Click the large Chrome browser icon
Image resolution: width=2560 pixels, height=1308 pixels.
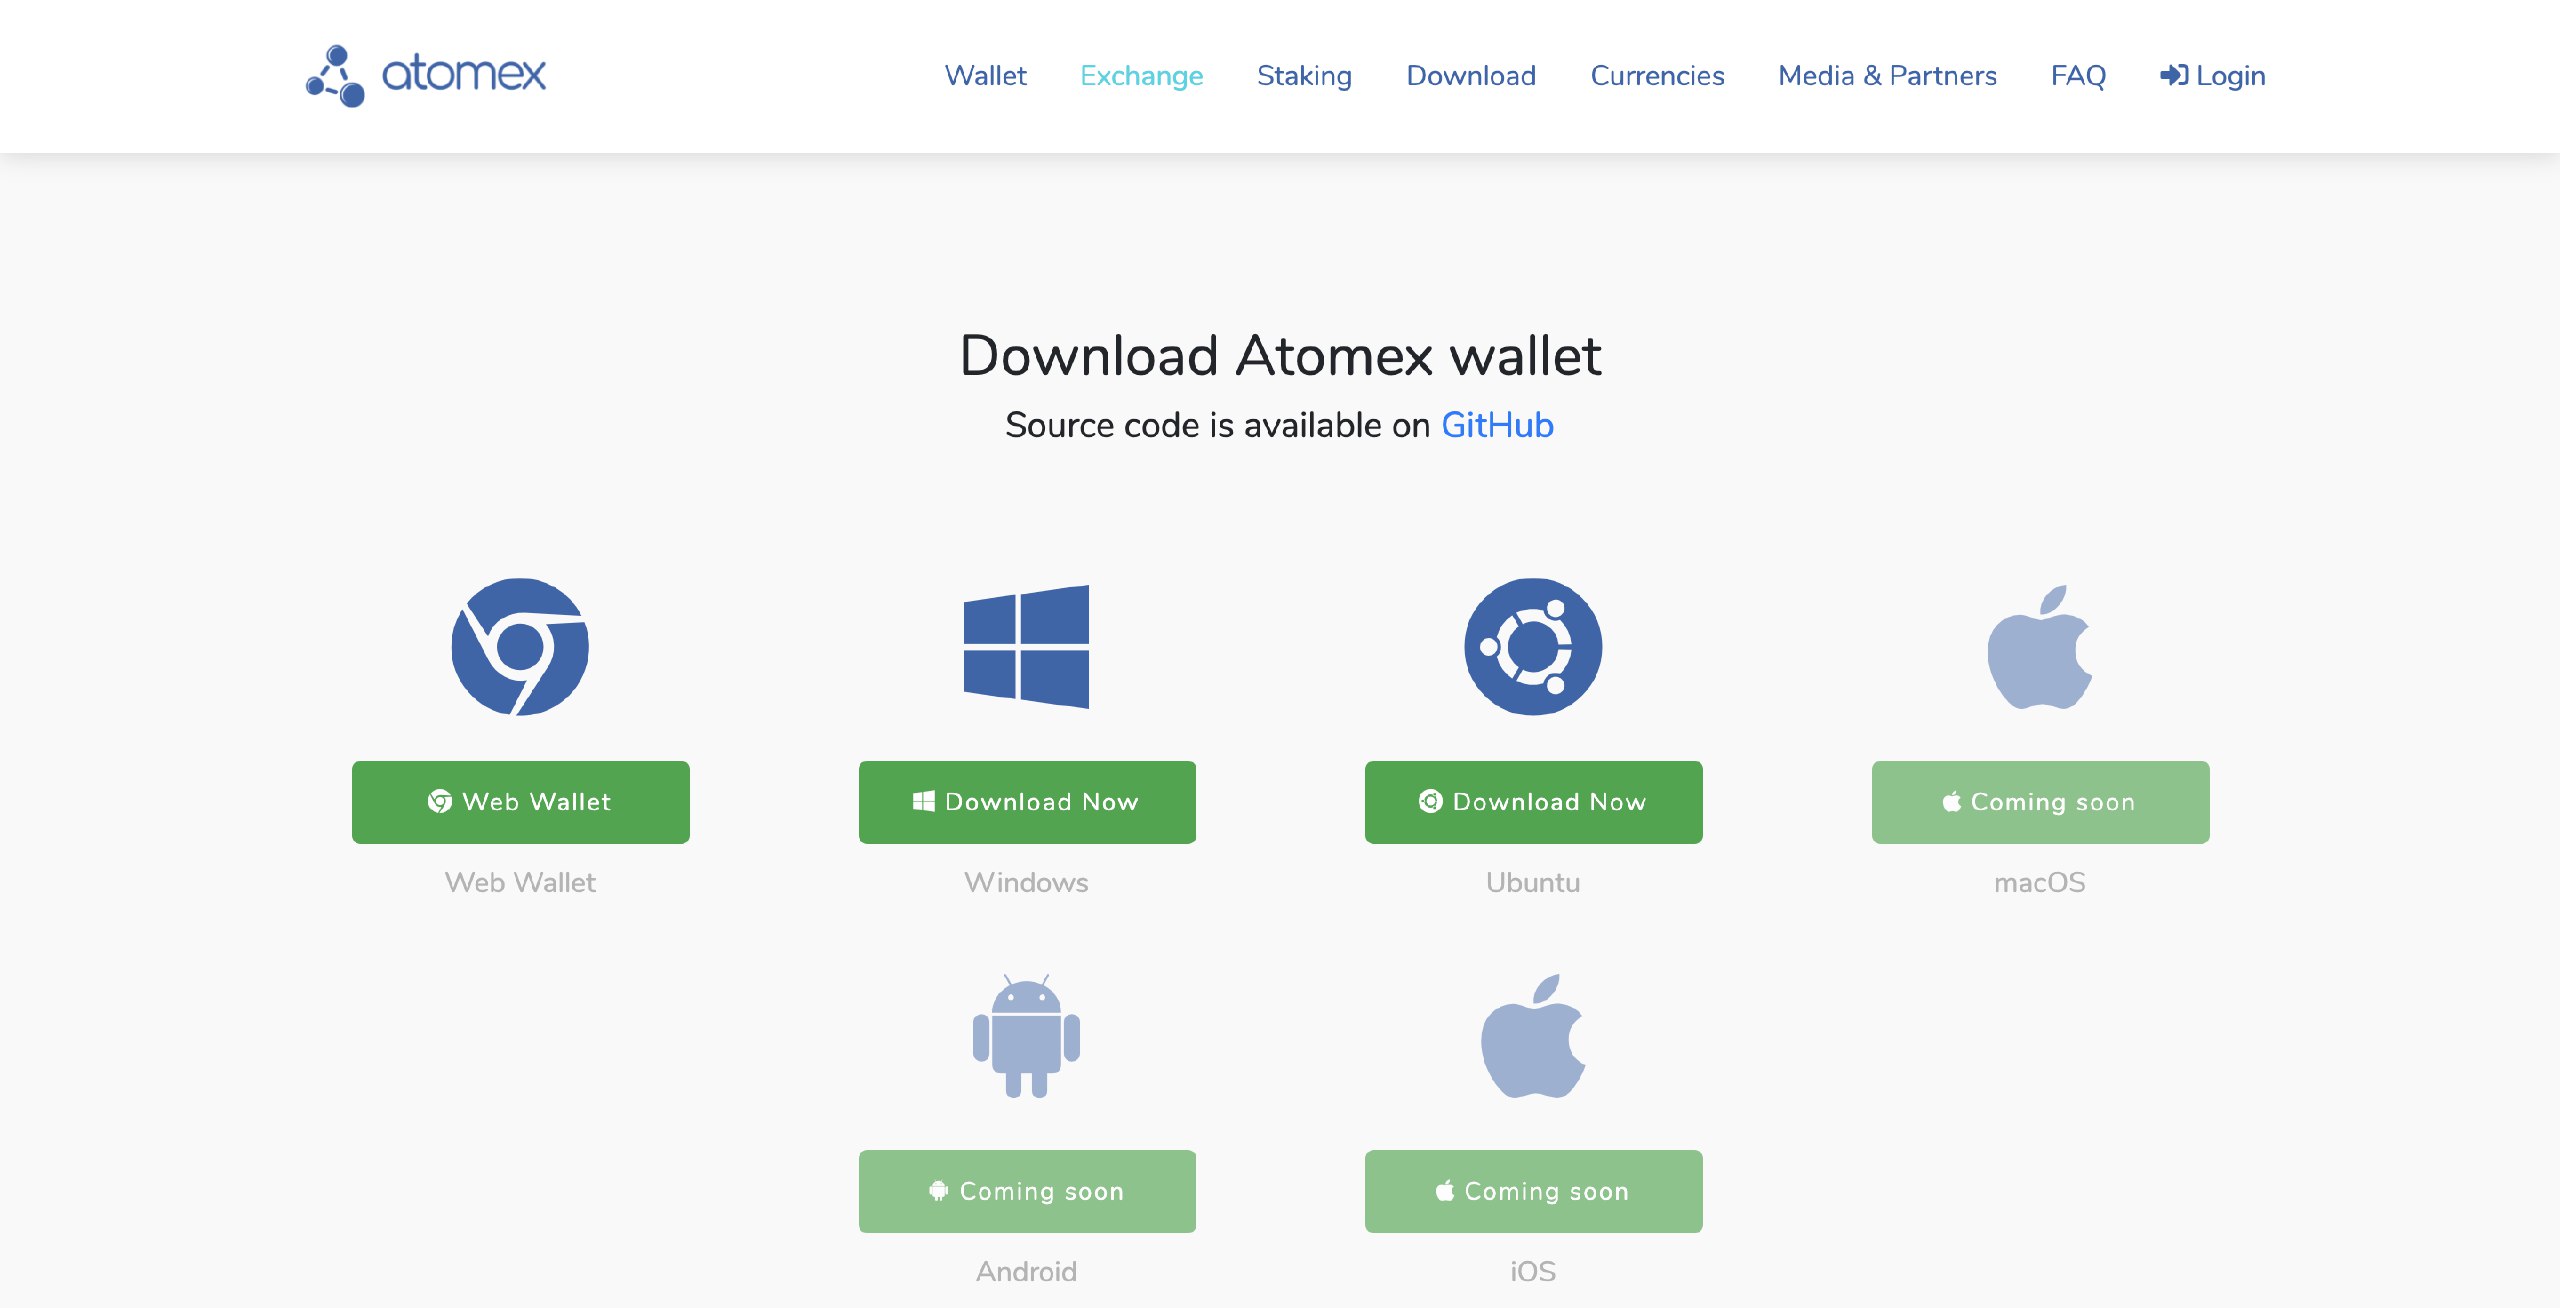pyautogui.click(x=520, y=647)
